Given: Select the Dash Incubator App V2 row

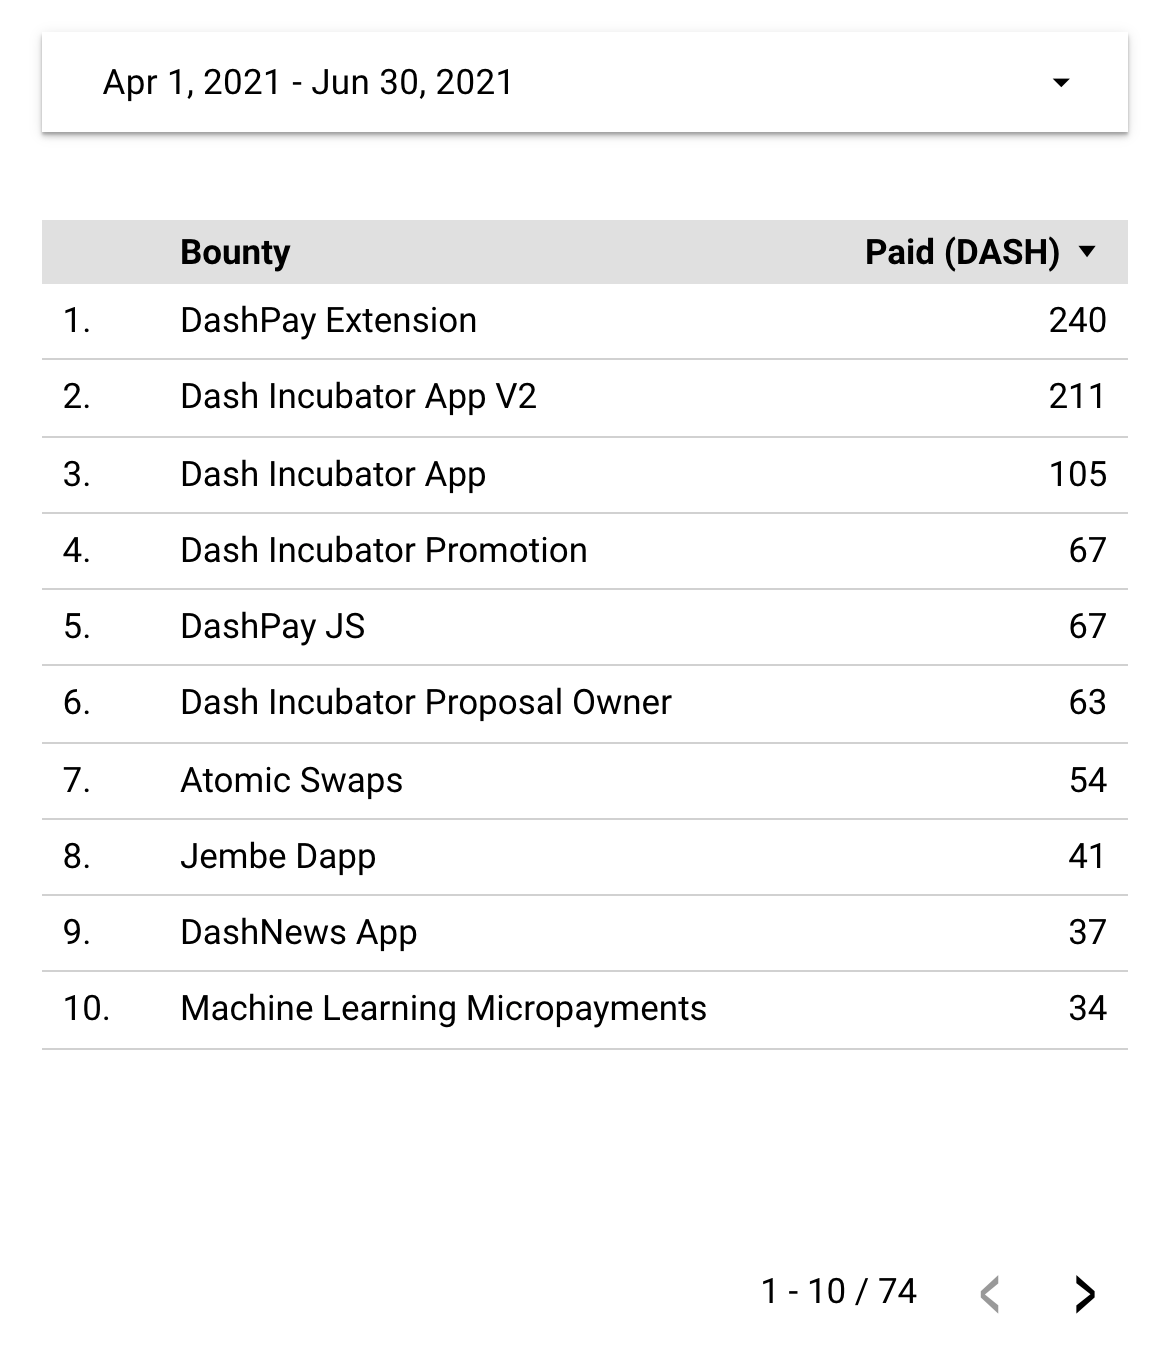Looking at the screenshot, I should (x=585, y=397).
